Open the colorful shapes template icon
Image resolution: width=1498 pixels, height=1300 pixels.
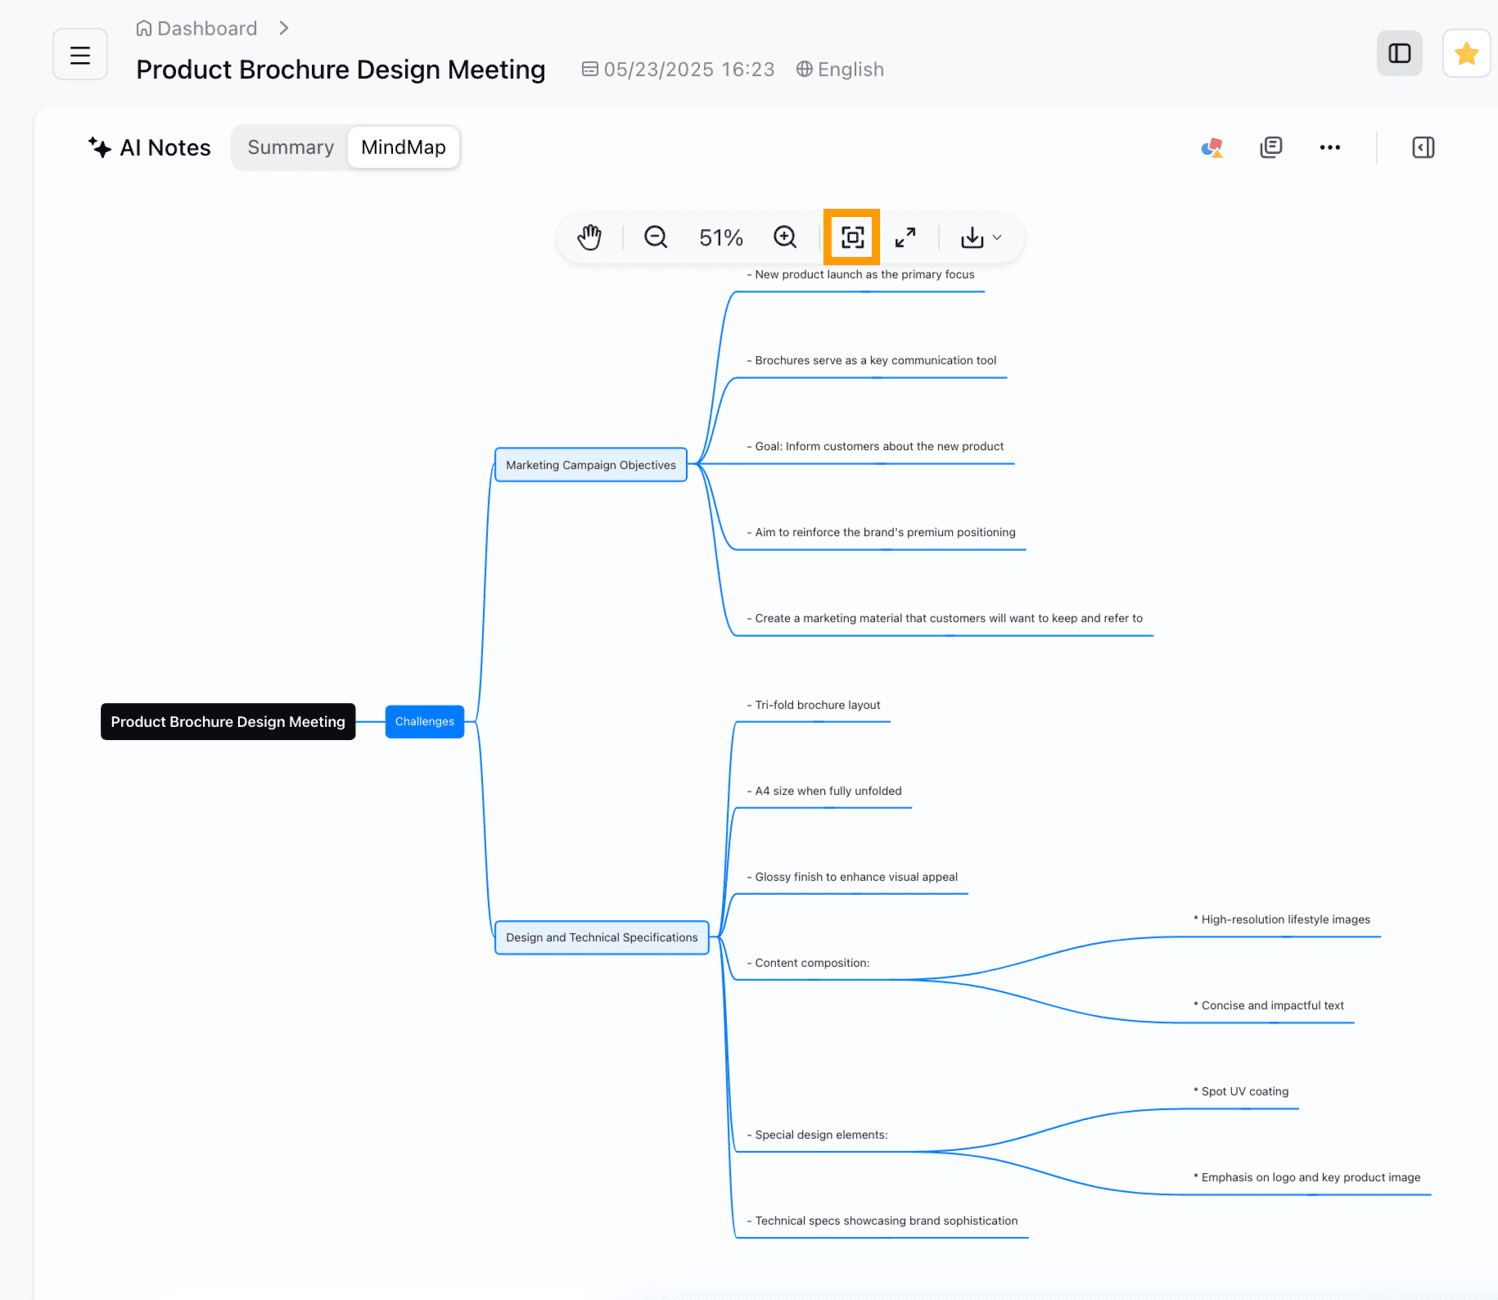[1212, 148]
